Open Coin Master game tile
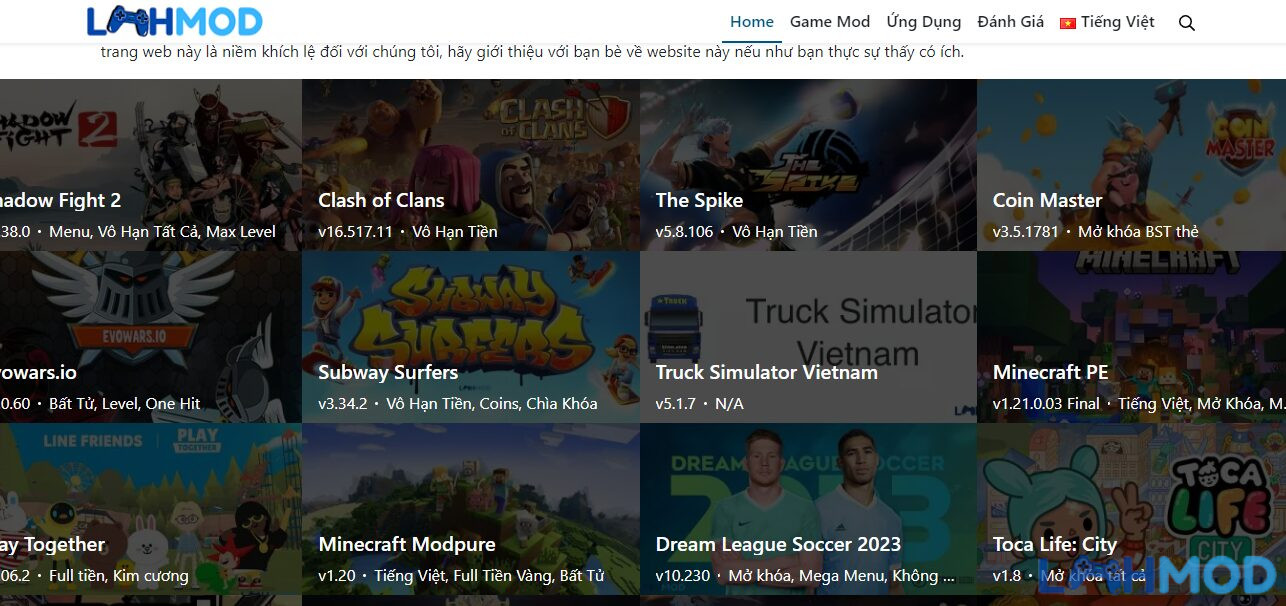1286x606 pixels. 1132,165
